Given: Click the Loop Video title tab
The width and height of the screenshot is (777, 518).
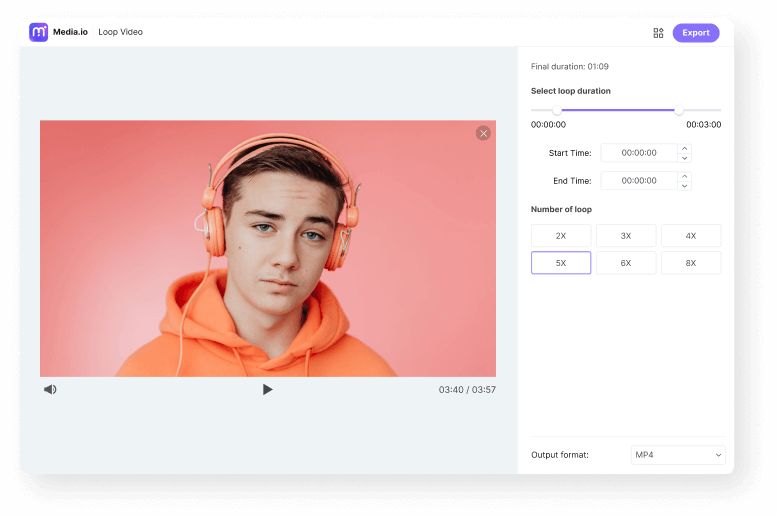Looking at the screenshot, I should click(x=120, y=32).
